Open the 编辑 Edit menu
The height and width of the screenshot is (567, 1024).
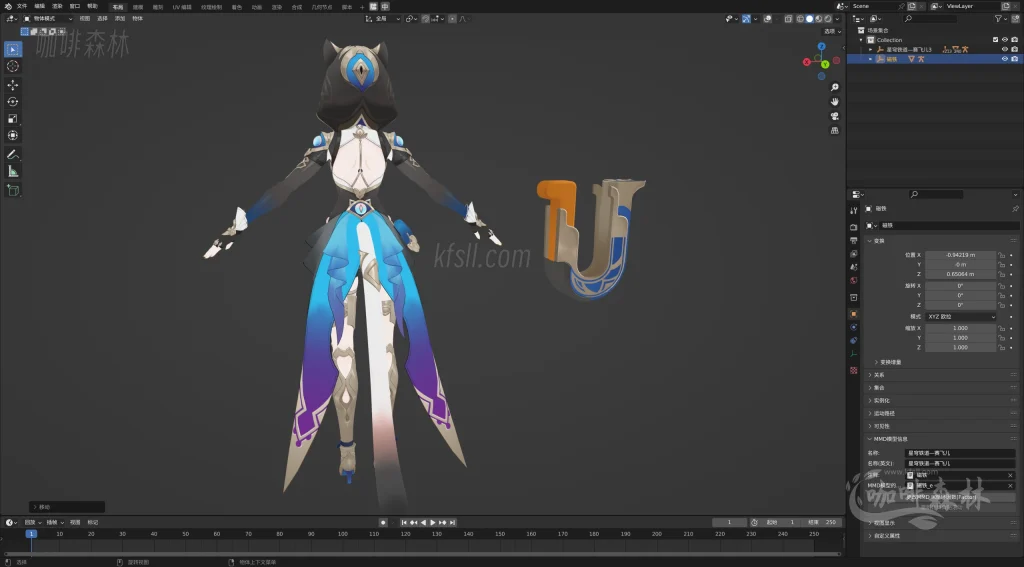[39, 6]
